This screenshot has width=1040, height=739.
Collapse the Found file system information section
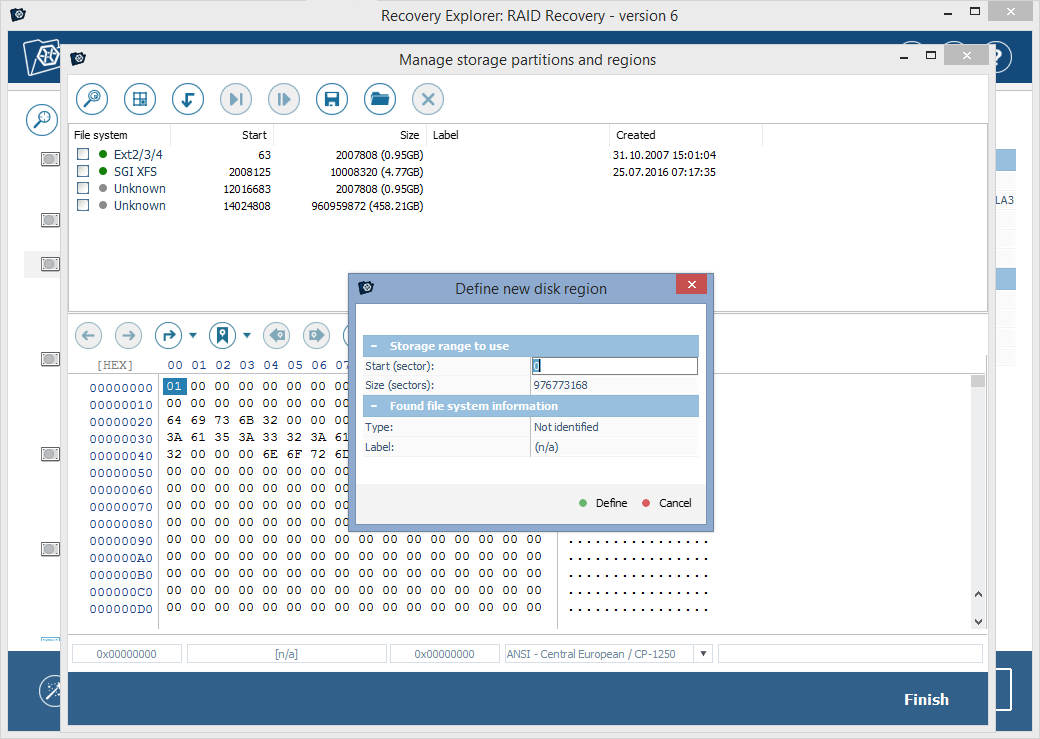click(374, 406)
